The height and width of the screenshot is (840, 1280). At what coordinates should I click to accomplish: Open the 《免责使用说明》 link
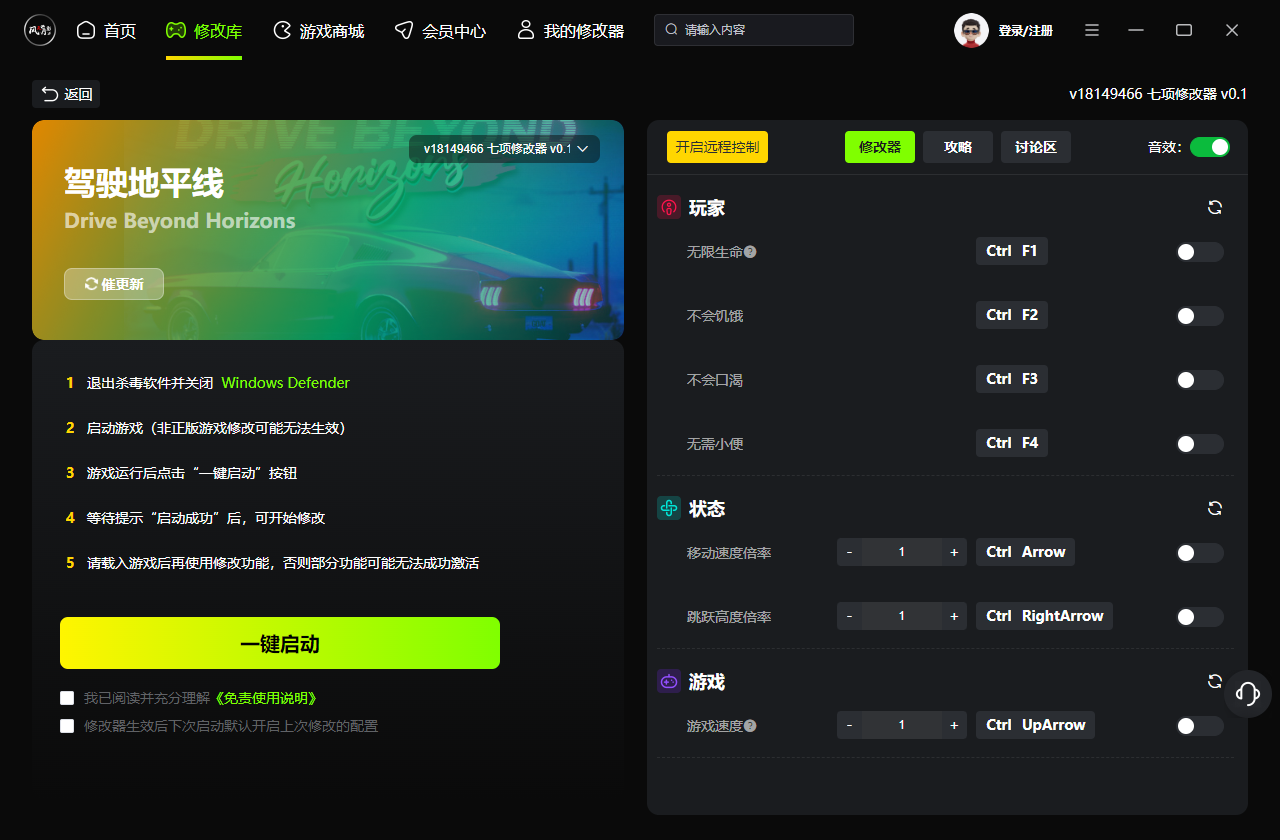tap(266, 698)
